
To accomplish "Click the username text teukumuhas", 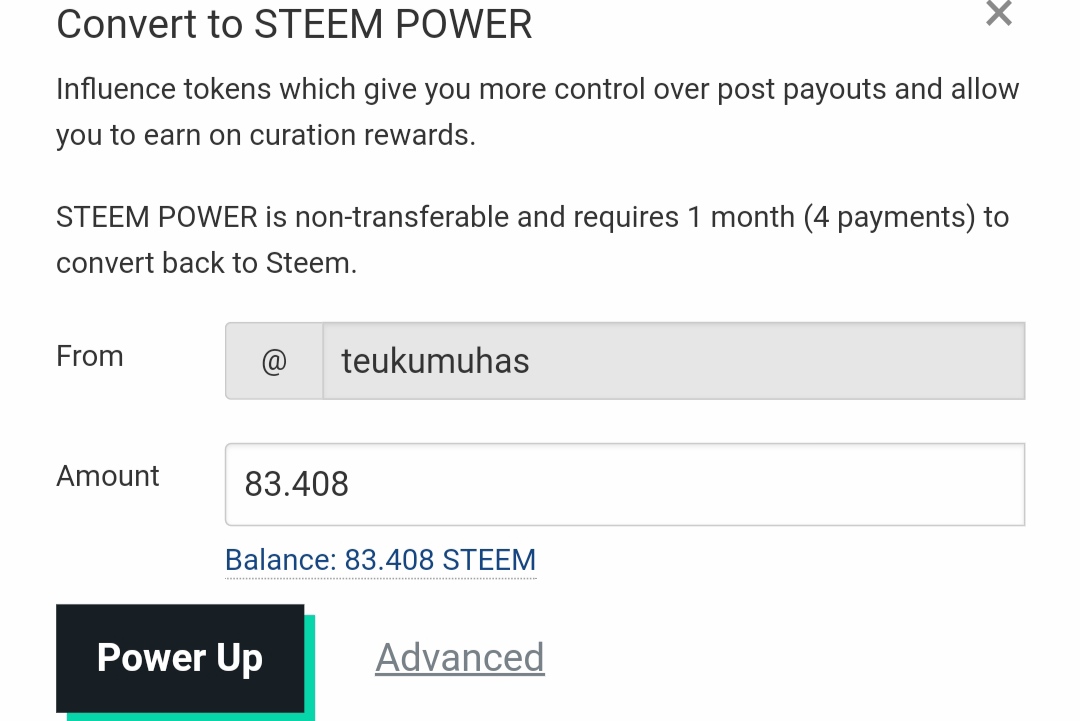I will (x=435, y=362).
